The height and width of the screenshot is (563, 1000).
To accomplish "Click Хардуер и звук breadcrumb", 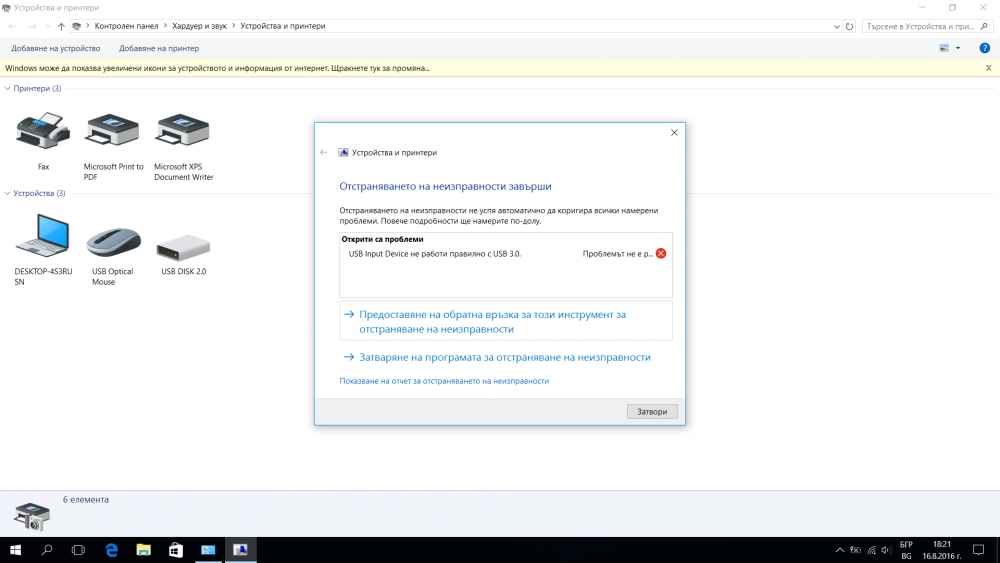I will (x=199, y=26).
